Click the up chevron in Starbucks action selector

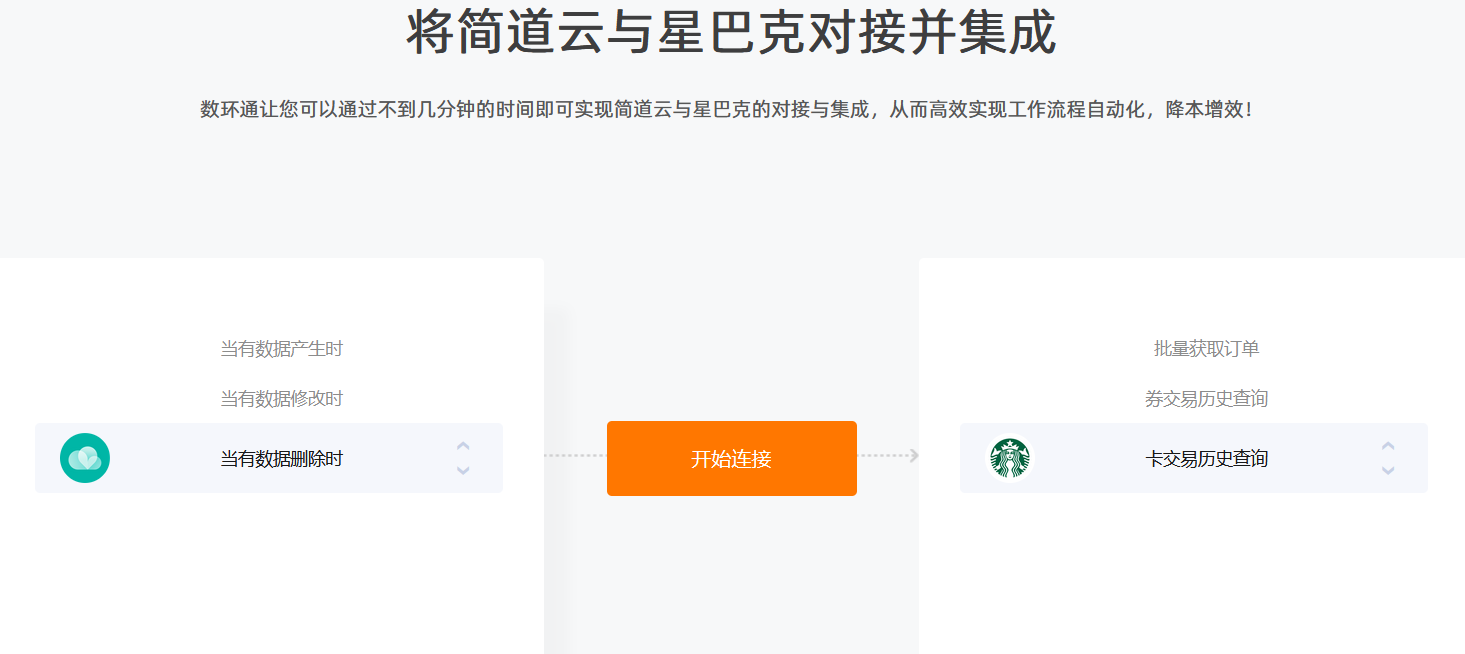coord(1388,446)
